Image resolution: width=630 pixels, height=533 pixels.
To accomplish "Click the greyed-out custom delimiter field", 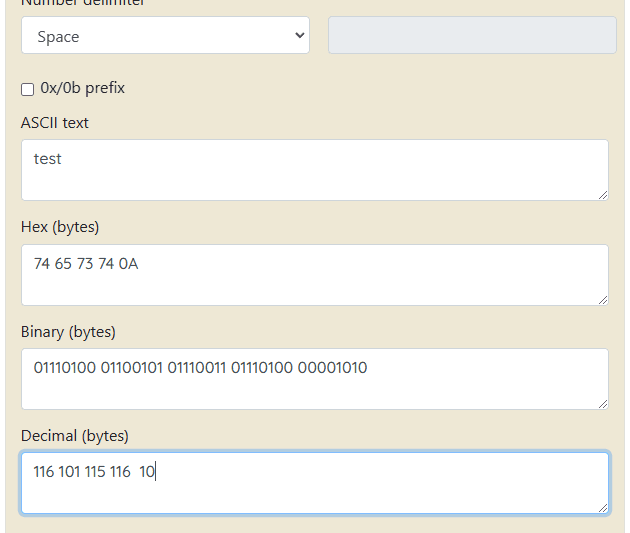I will (472, 36).
